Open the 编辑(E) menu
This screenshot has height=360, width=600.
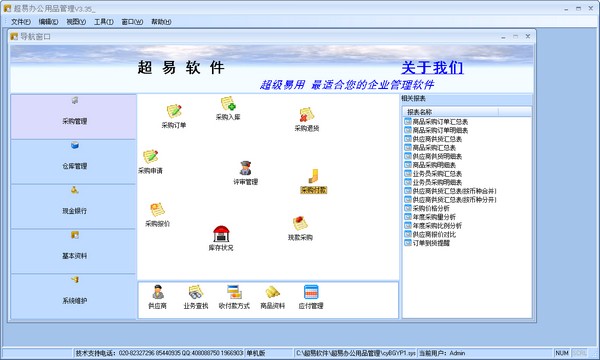48,22
